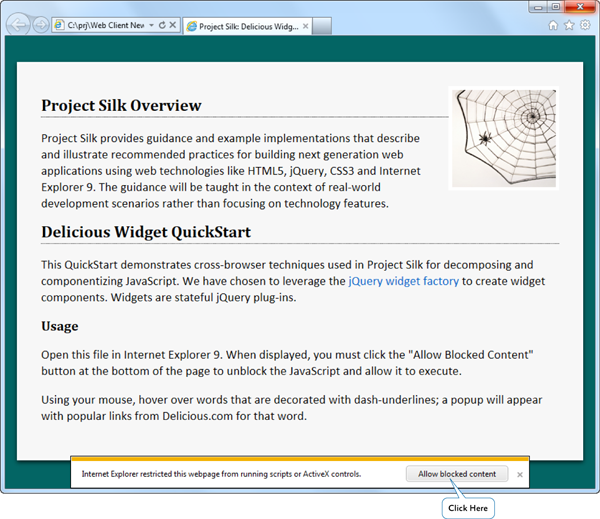Click the Usage heading

point(60,326)
